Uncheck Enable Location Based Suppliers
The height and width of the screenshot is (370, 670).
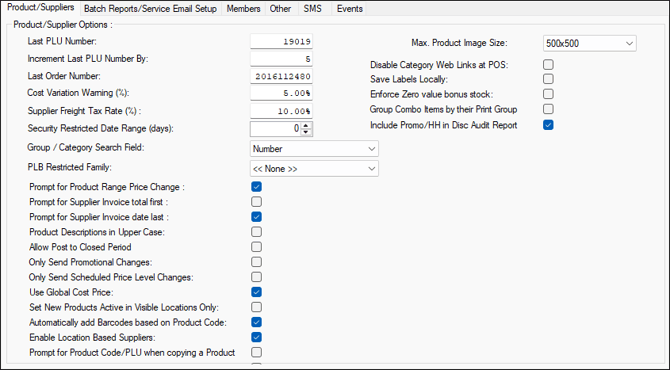coord(256,337)
